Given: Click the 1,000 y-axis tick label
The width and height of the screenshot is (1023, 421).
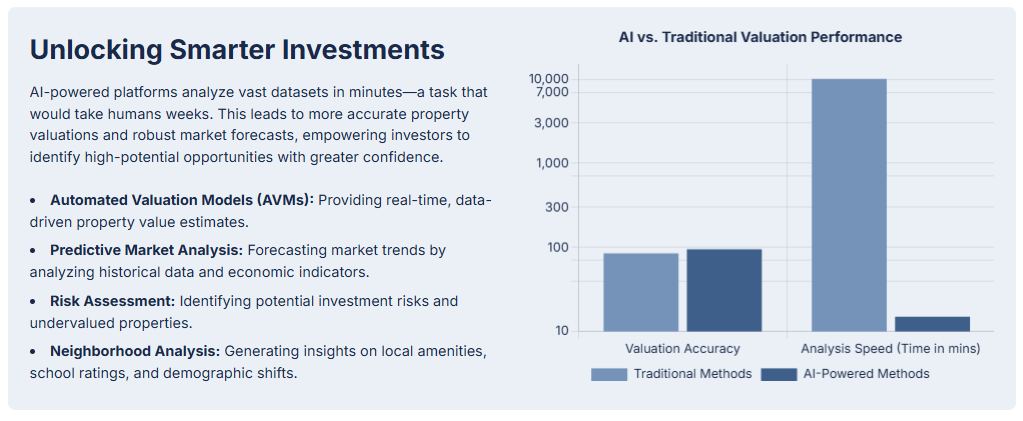Looking at the screenshot, I should [x=553, y=163].
